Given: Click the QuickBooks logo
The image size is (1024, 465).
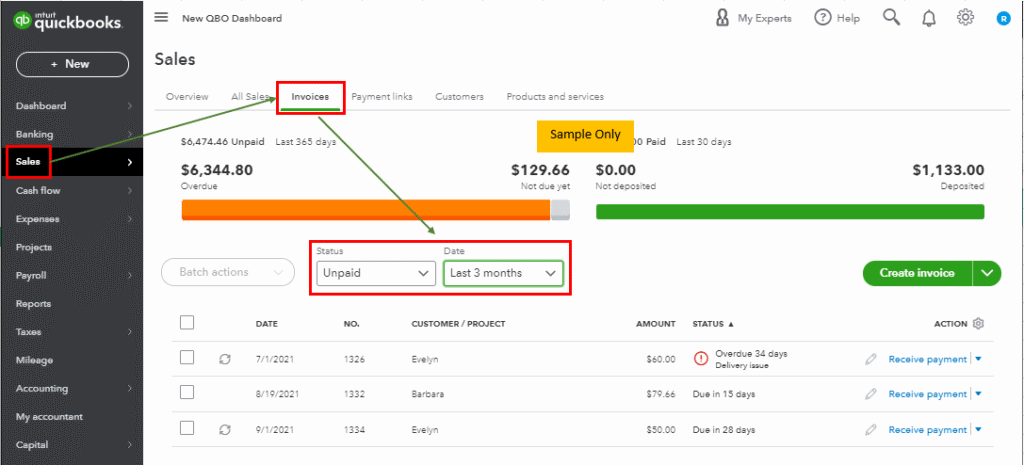Looking at the screenshot, I should [x=68, y=22].
